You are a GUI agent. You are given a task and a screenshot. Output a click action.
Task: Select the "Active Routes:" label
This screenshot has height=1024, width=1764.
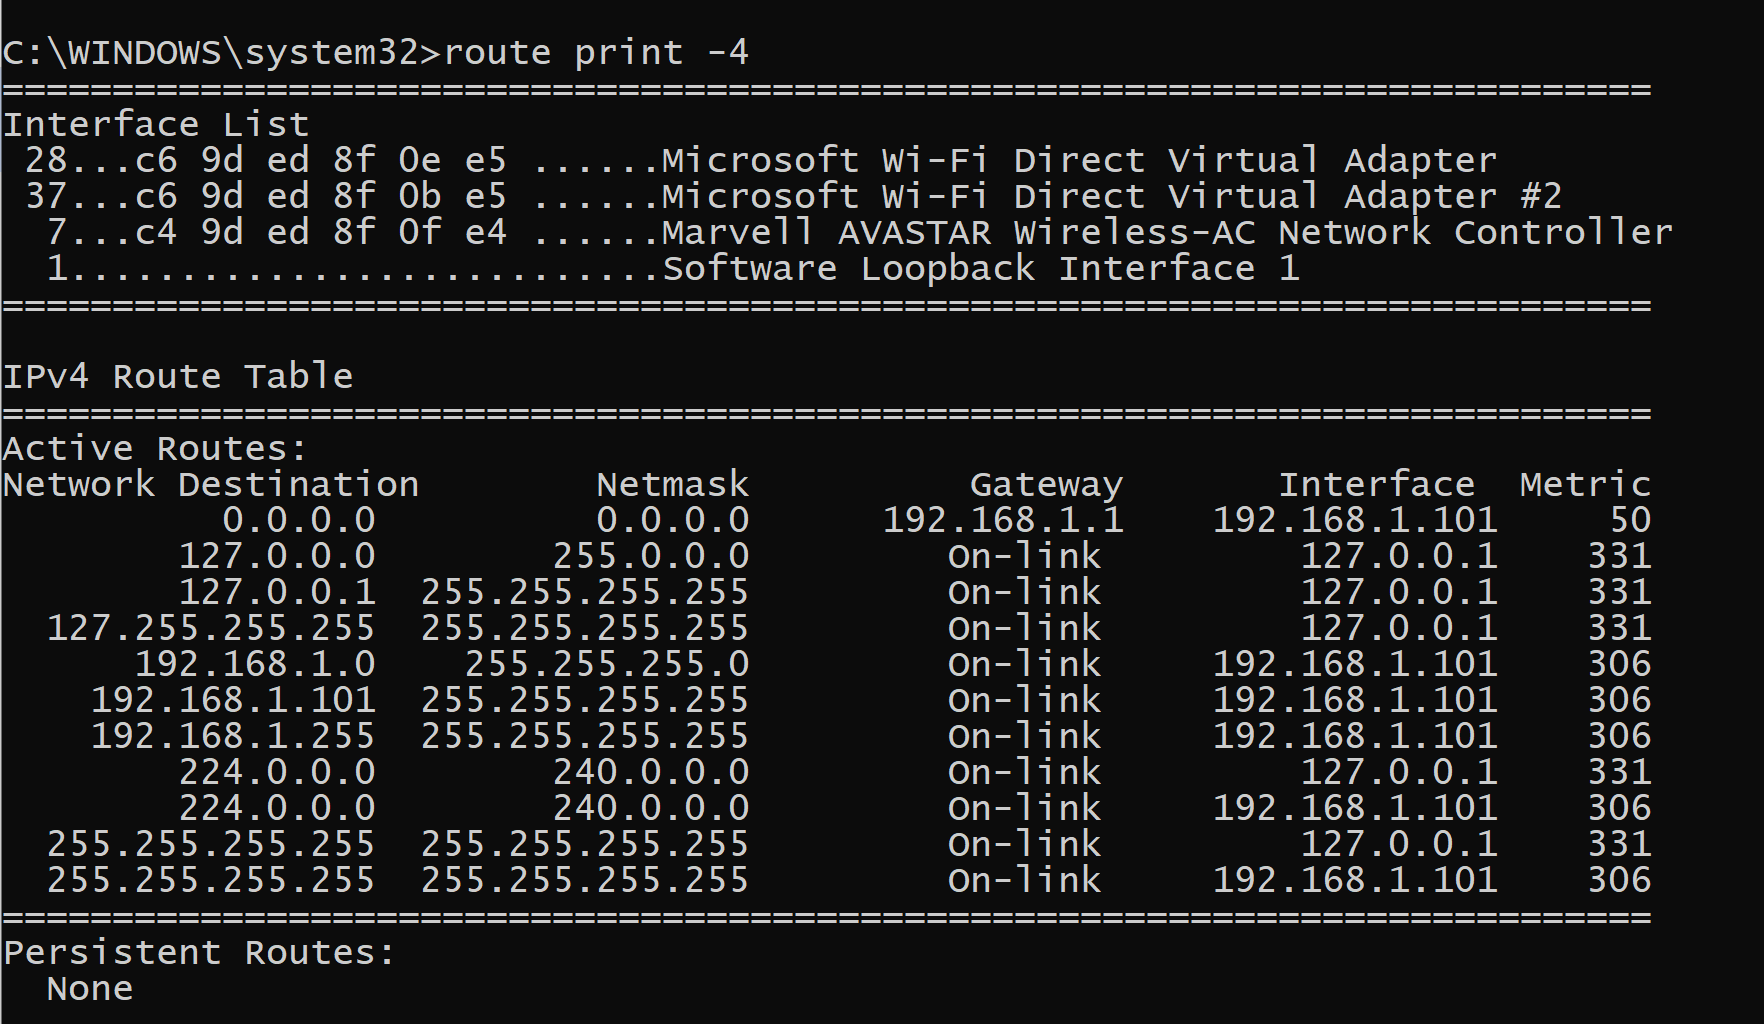pos(155,449)
